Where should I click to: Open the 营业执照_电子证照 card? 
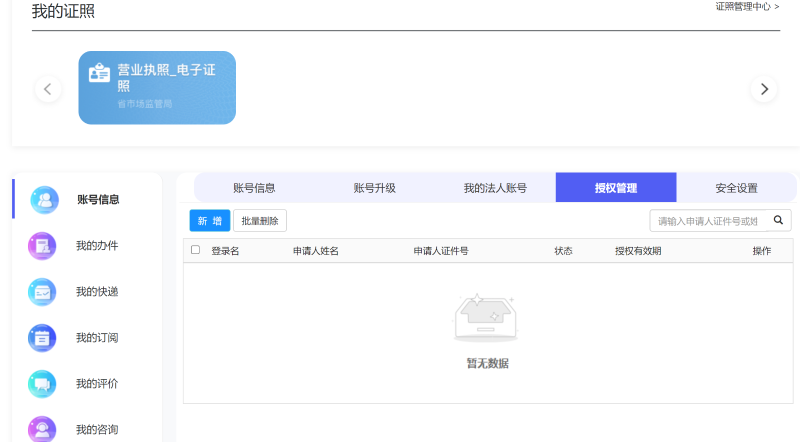(157, 88)
